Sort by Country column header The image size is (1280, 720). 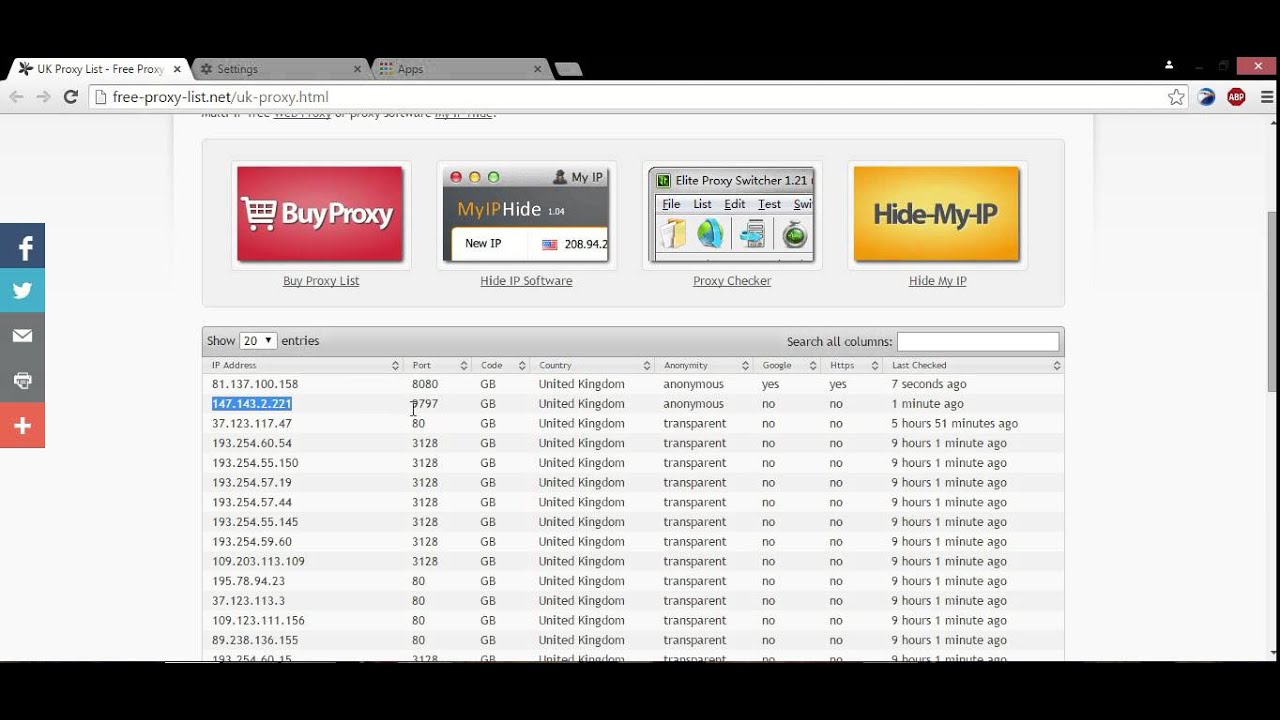click(592, 366)
